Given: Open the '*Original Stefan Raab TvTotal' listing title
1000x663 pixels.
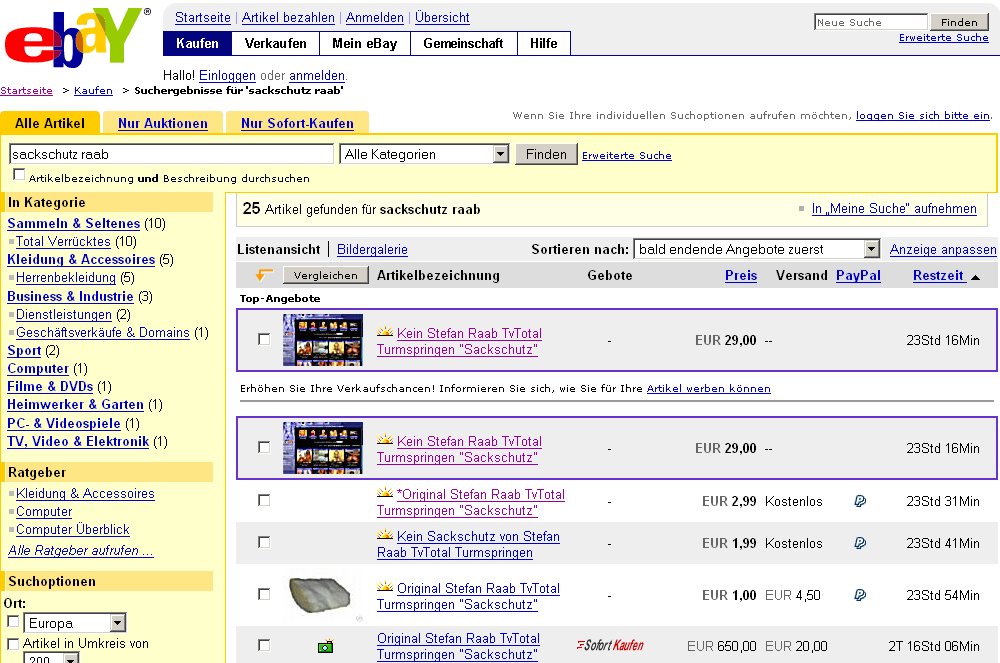Looking at the screenshot, I should (471, 502).
